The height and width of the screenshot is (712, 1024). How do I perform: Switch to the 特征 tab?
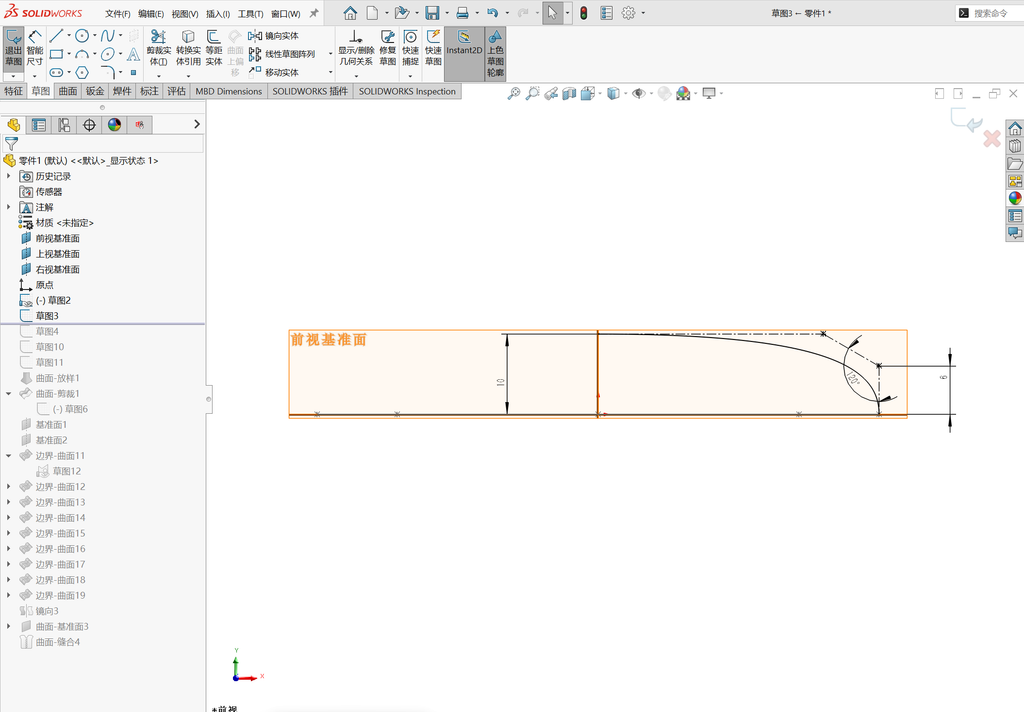pos(14,91)
